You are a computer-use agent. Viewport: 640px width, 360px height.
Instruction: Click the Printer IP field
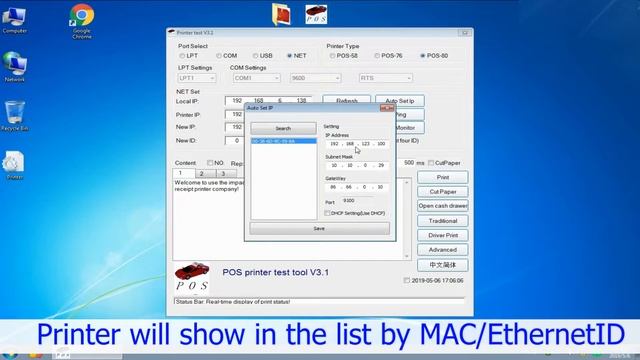(x=235, y=115)
